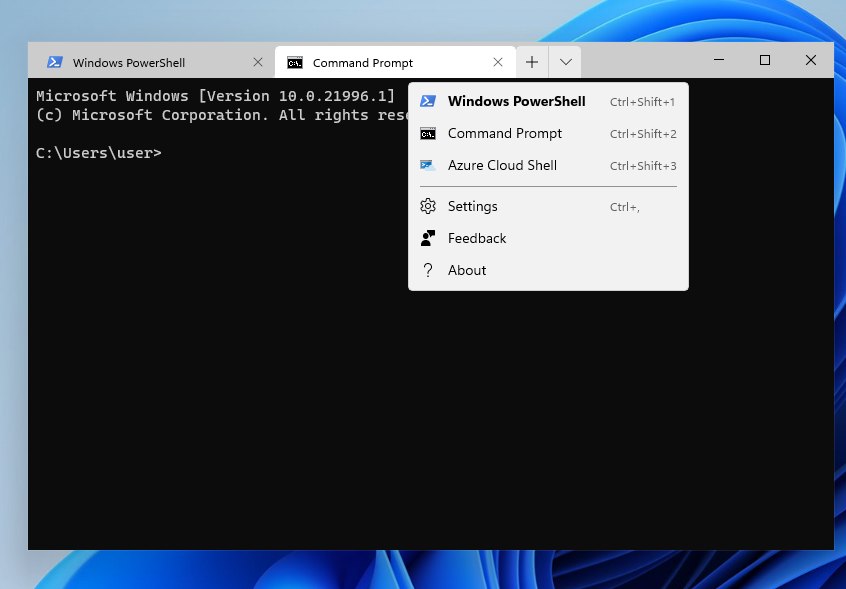Open the Feedback menu entry
The image size is (846, 589).
point(548,238)
